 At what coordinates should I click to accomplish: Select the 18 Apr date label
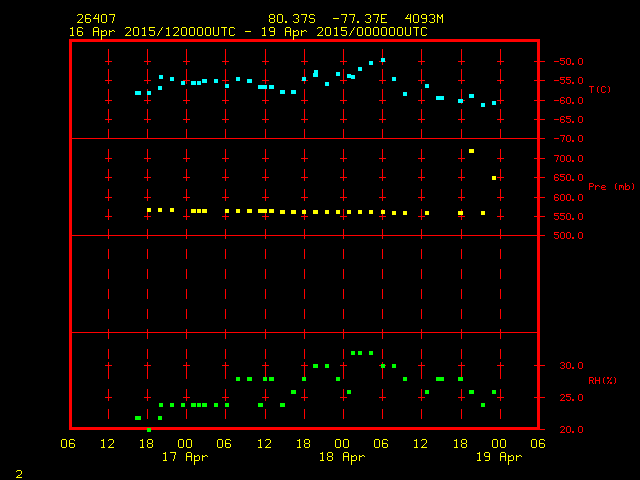[341, 457]
